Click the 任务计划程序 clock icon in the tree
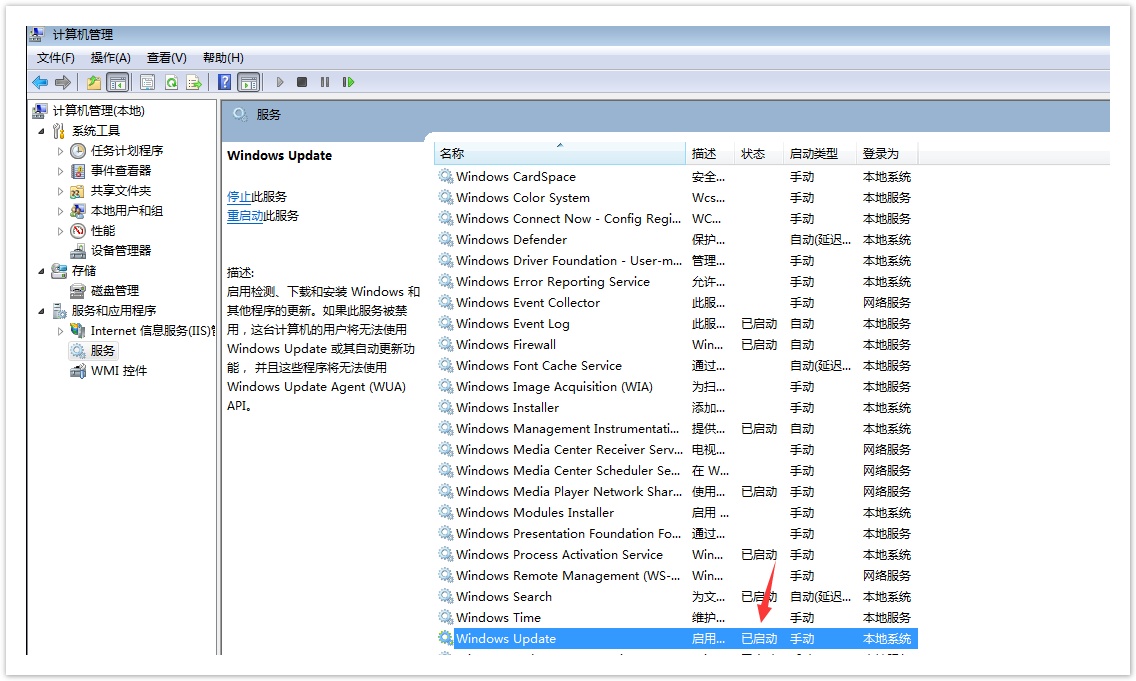Viewport: 1136px width, 681px height. 78,151
